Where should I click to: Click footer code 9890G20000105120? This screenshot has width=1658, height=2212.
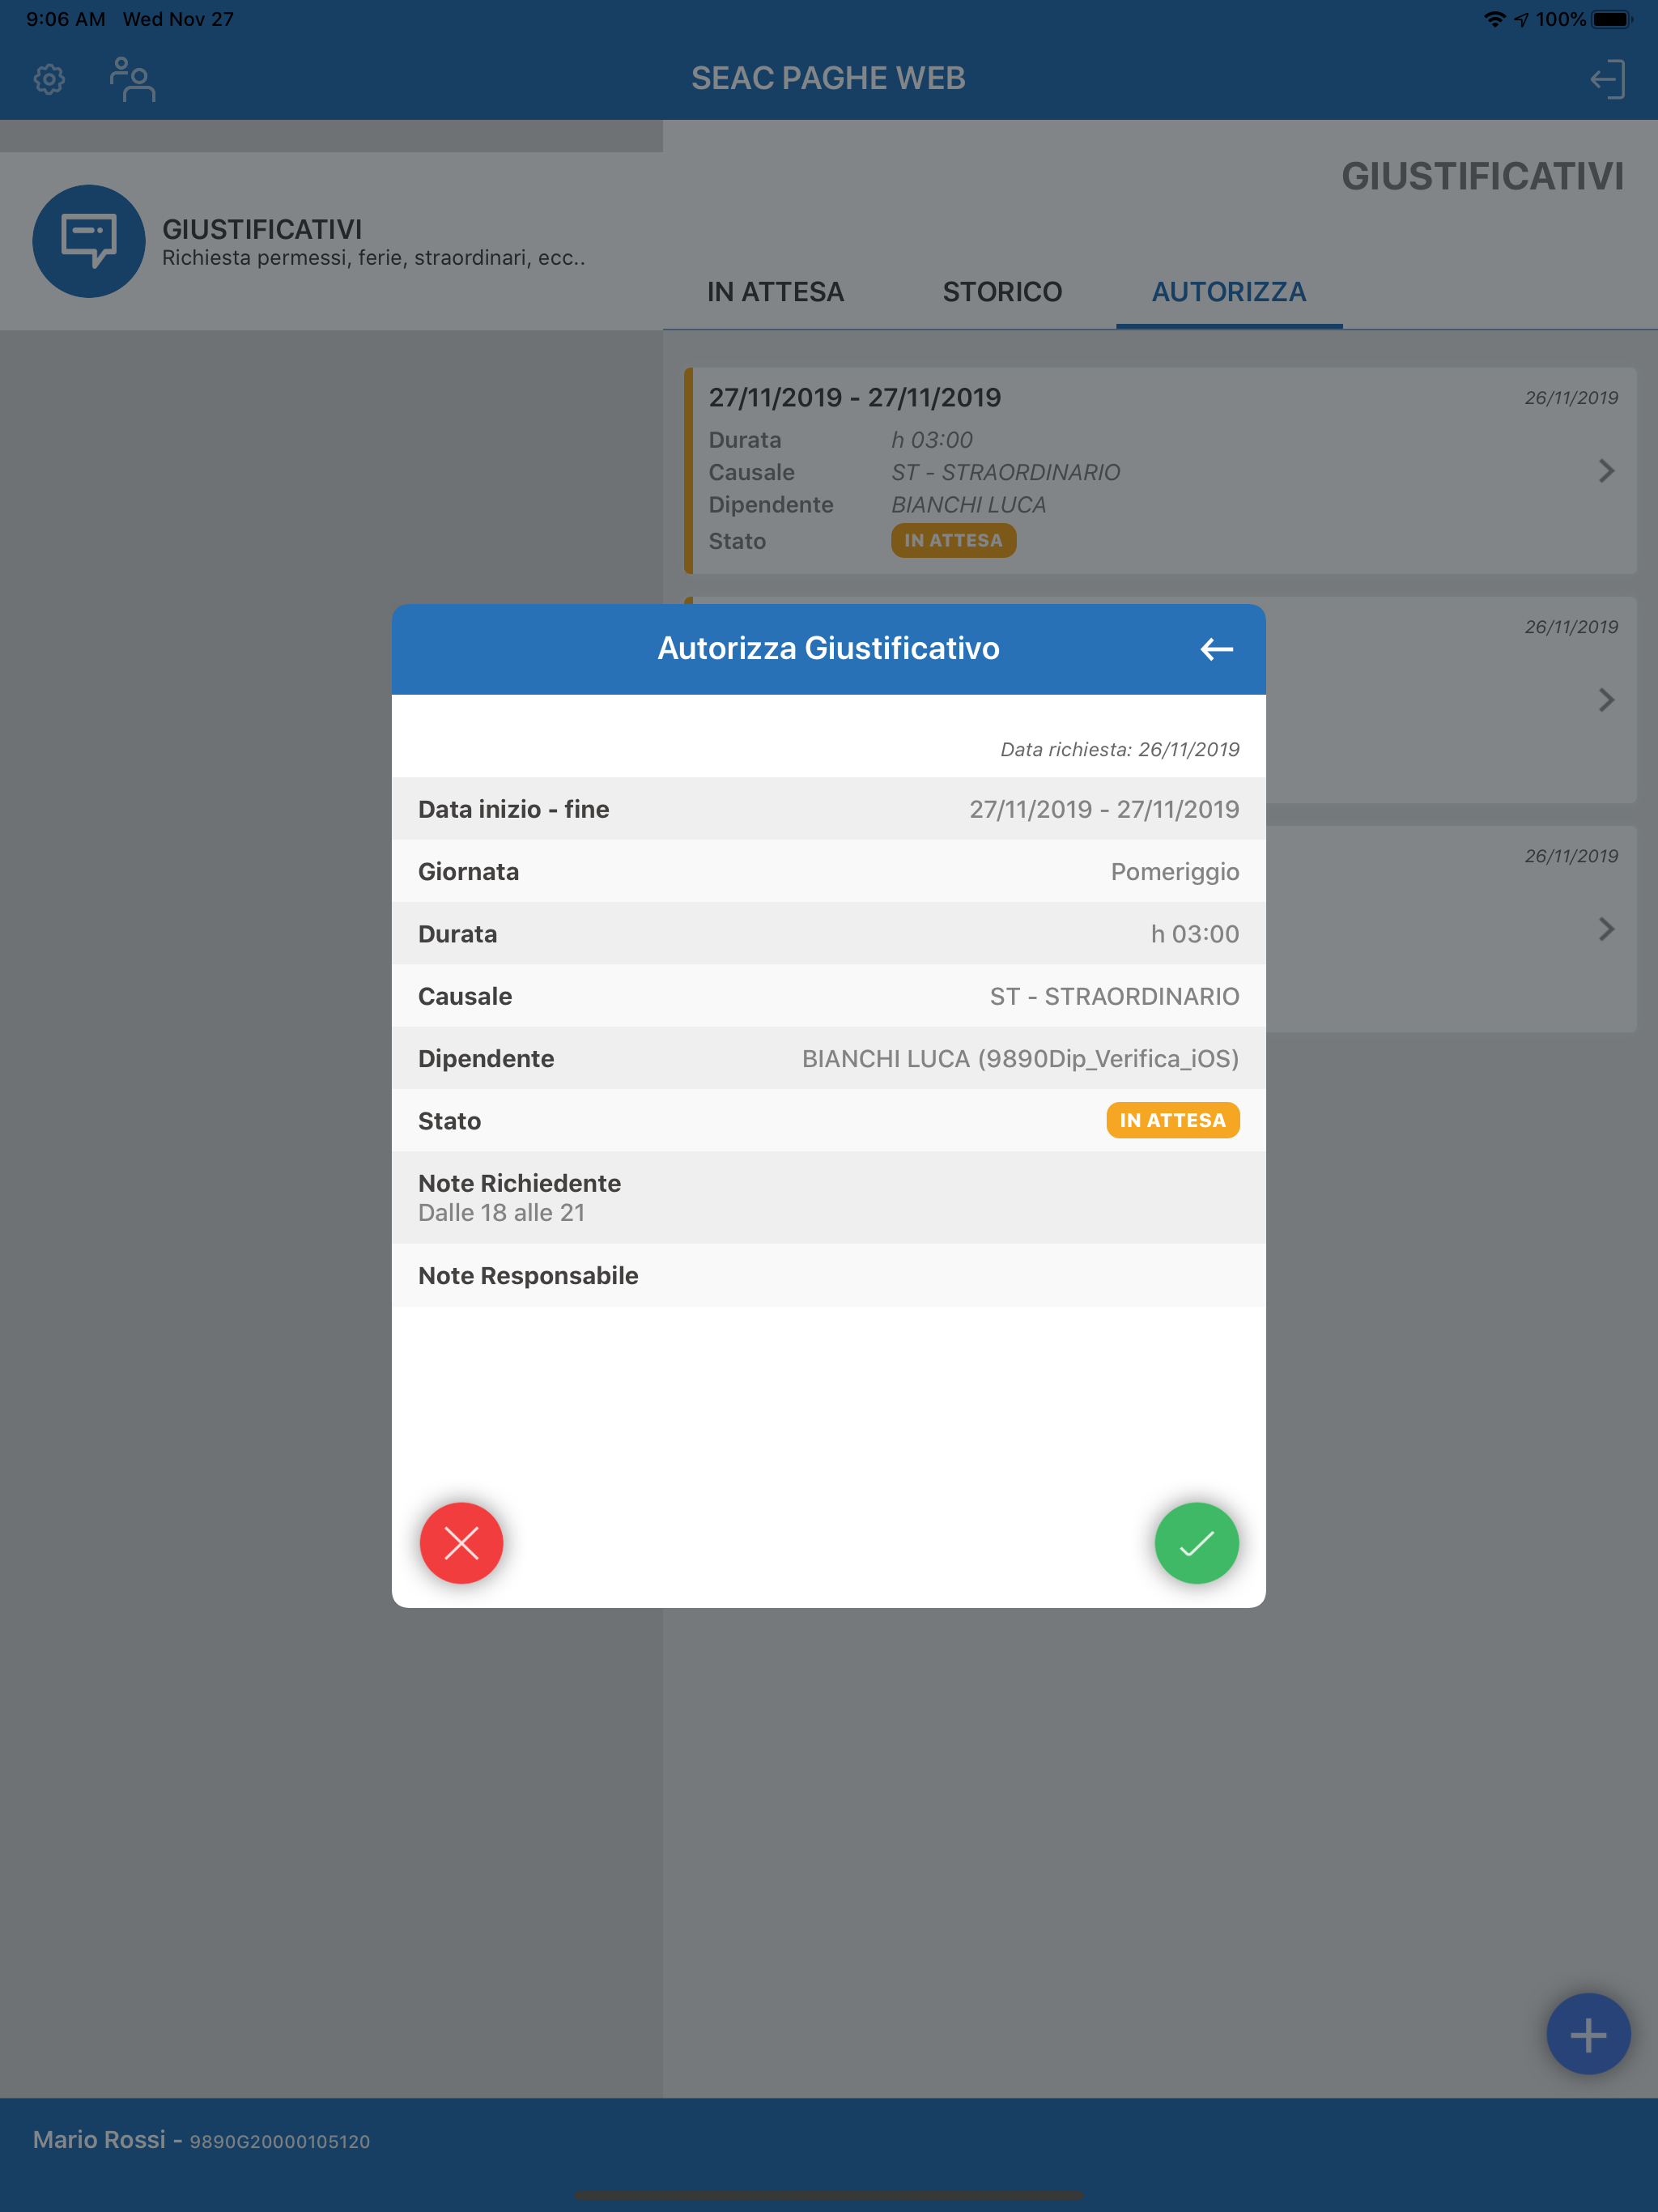click(280, 2141)
